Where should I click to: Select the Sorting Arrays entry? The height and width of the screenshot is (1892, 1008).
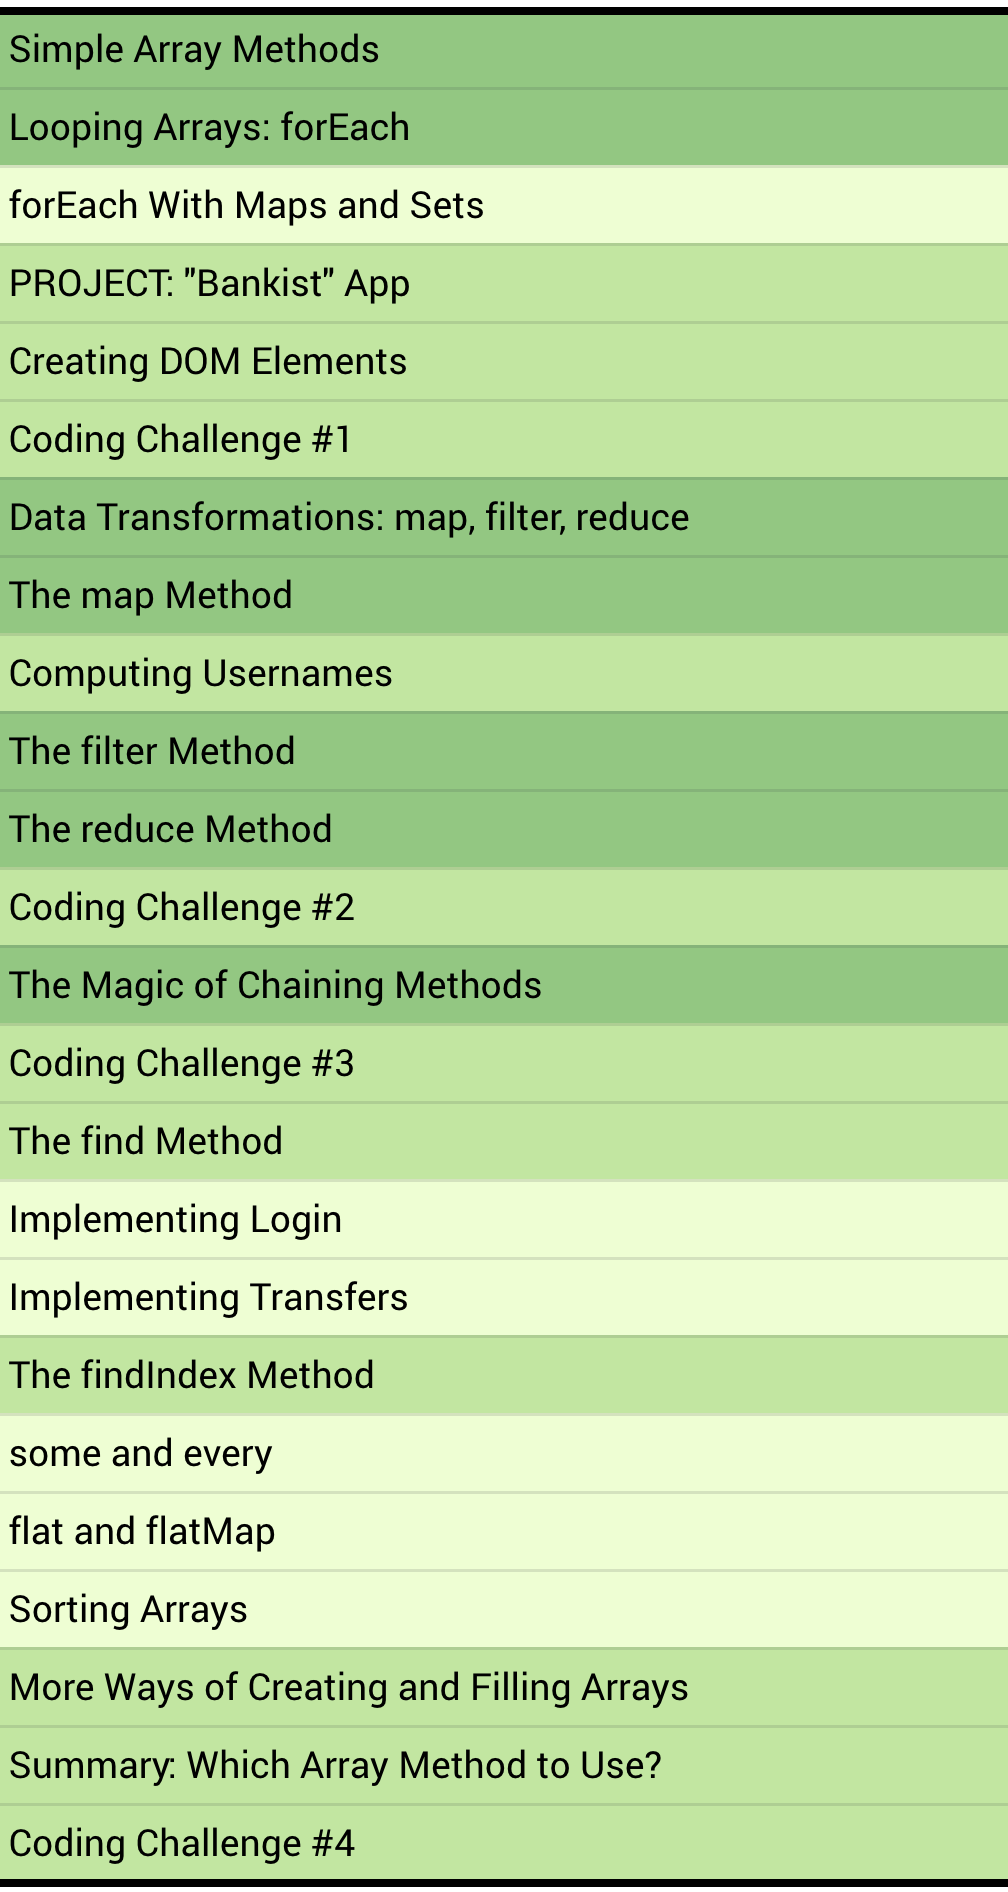[128, 1610]
